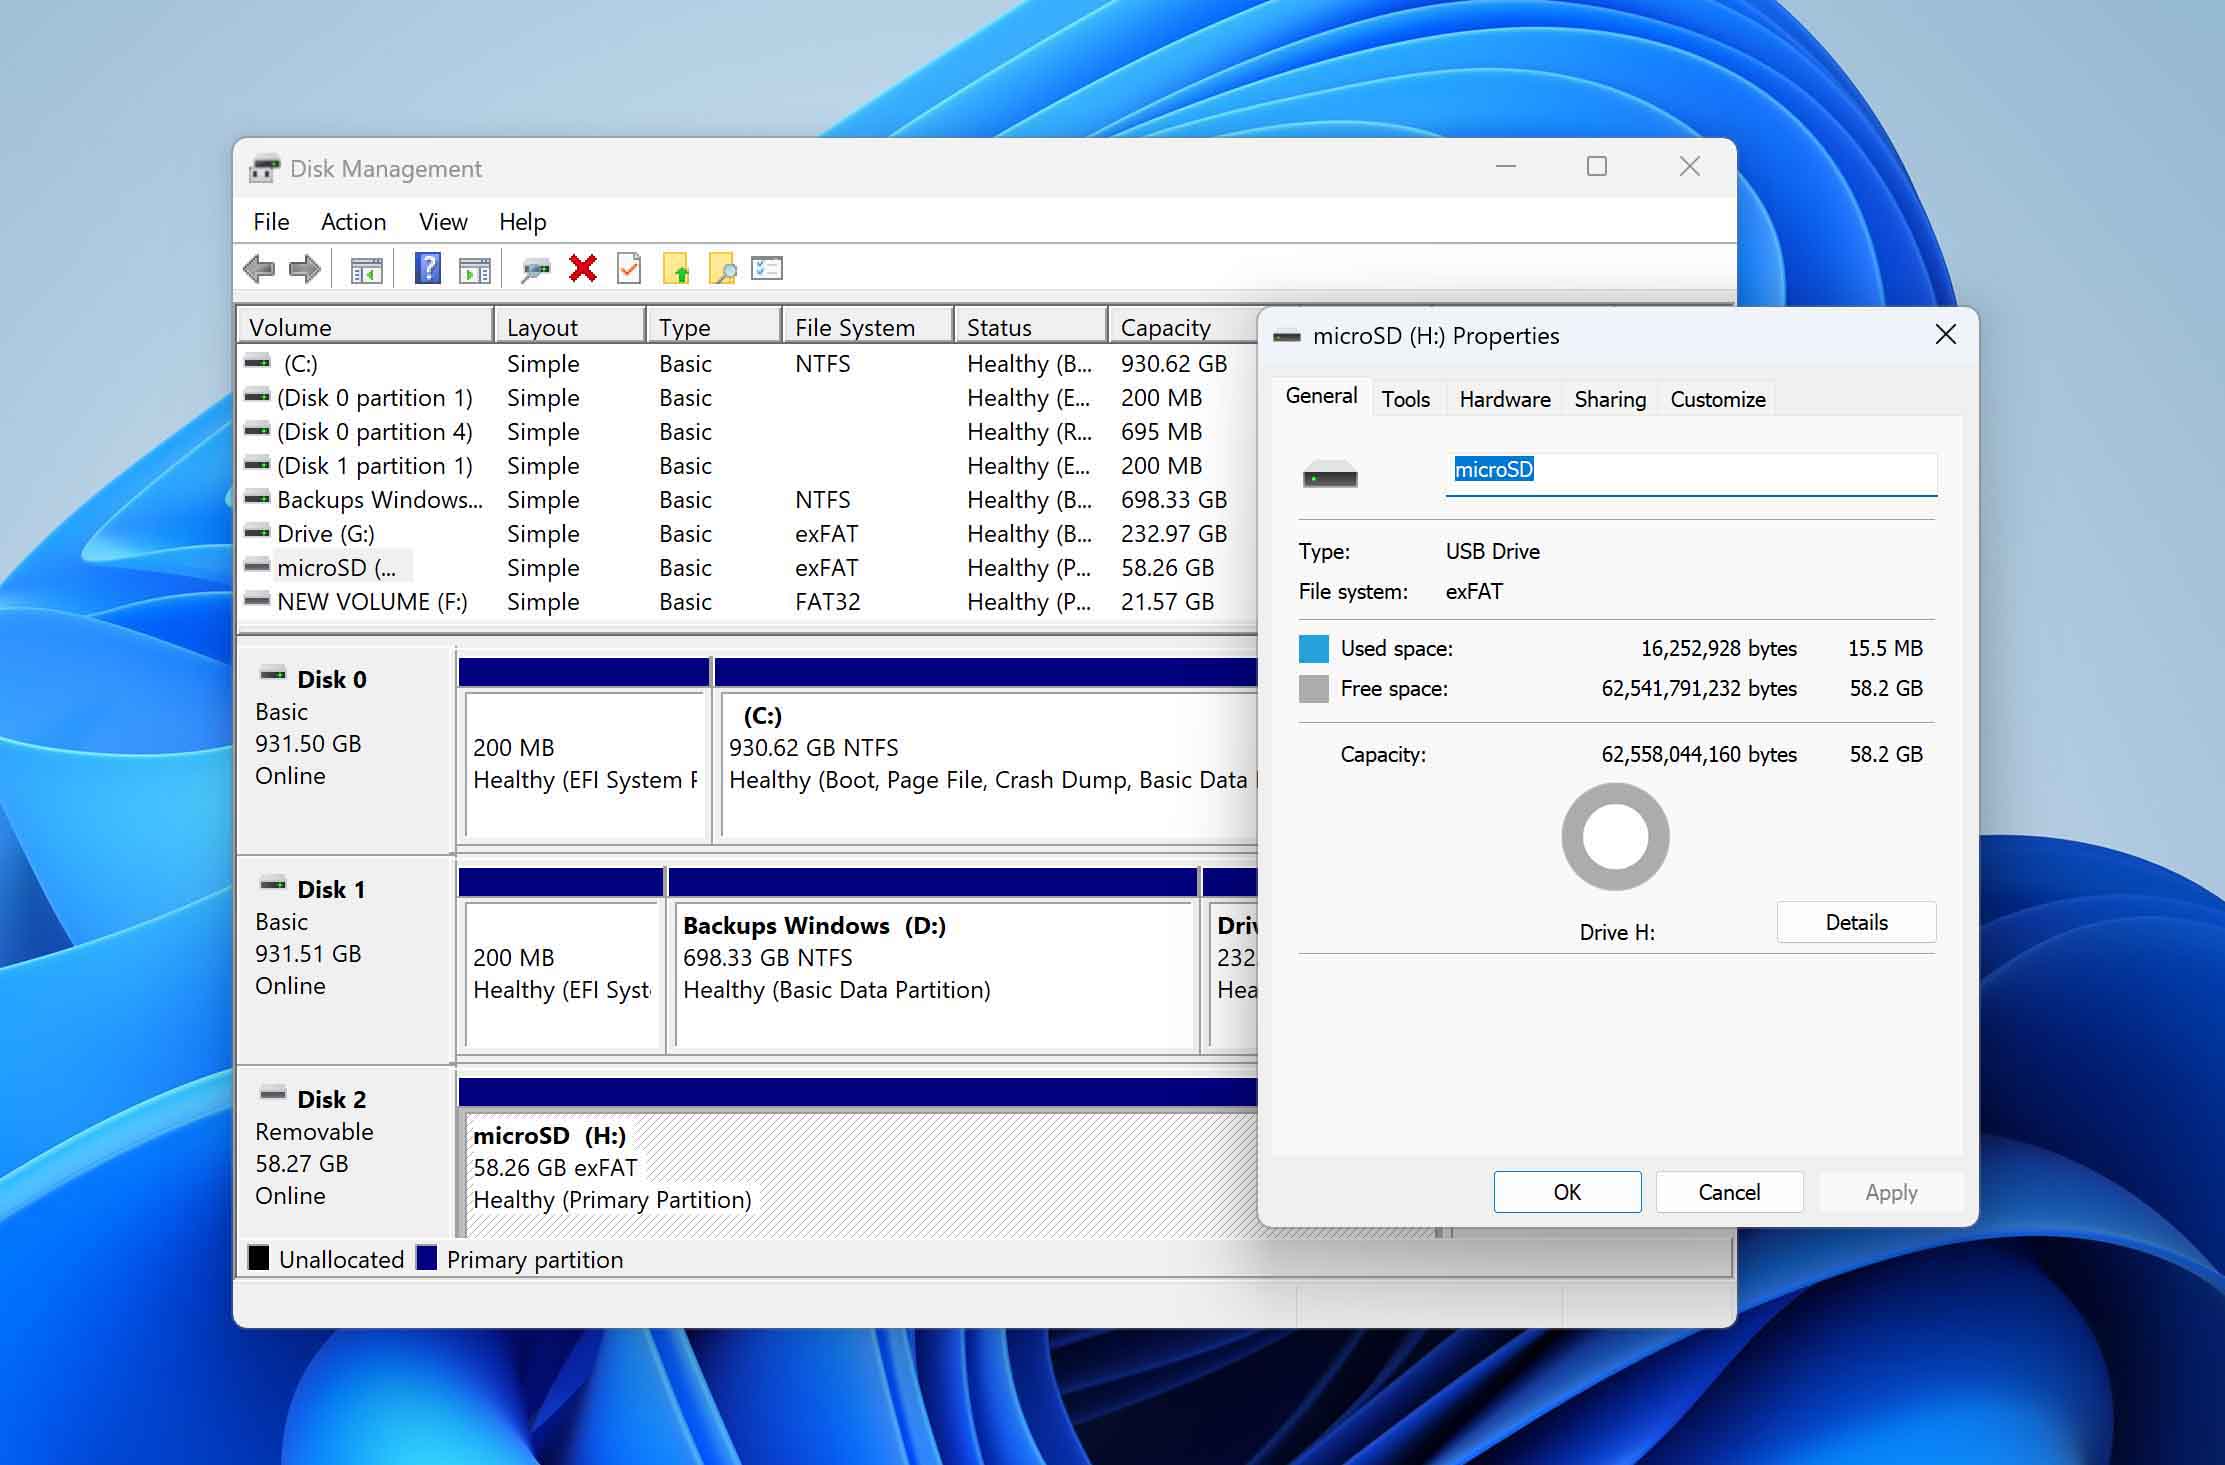Click the red X Delete toolbar icon

[x=583, y=268]
